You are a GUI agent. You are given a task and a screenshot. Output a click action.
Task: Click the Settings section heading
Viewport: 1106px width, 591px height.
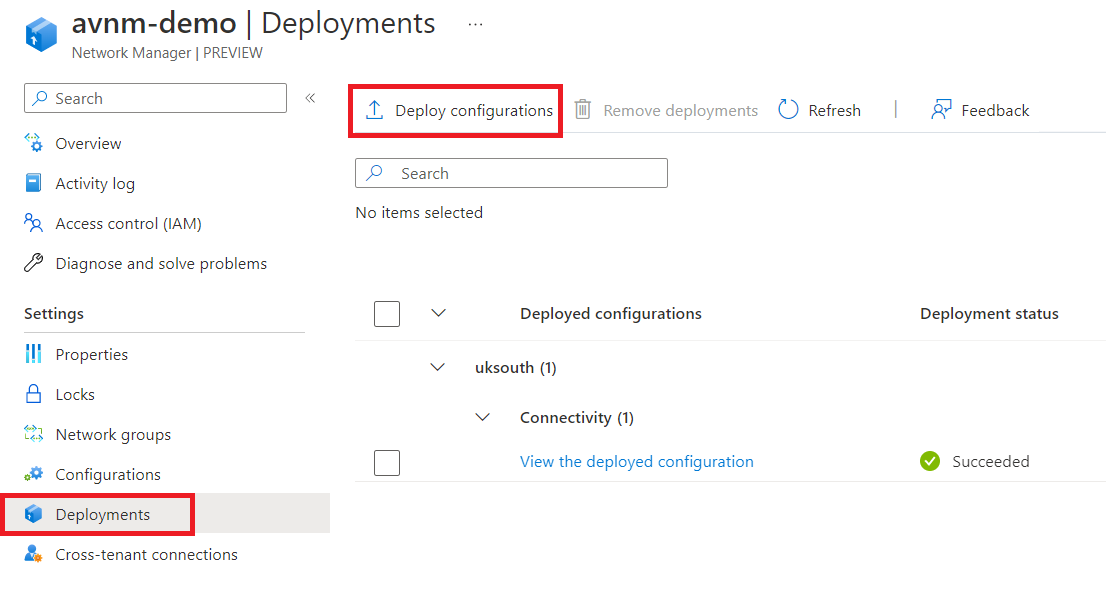[54, 314]
